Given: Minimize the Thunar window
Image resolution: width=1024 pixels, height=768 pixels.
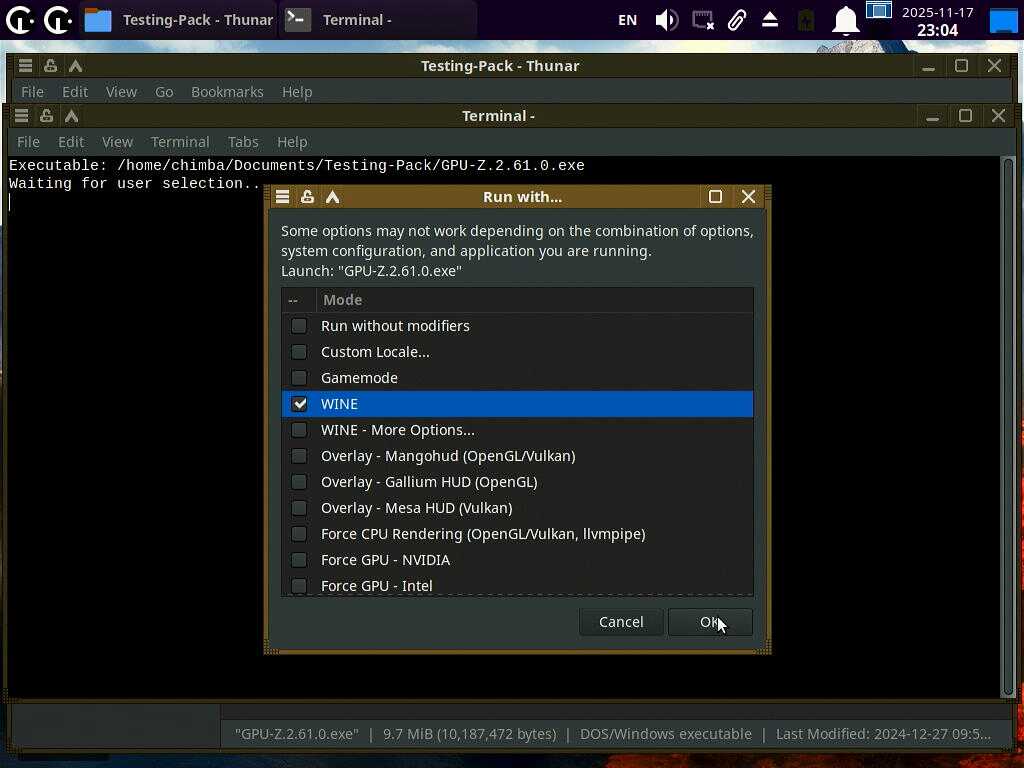Looking at the screenshot, I should coord(928,66).
